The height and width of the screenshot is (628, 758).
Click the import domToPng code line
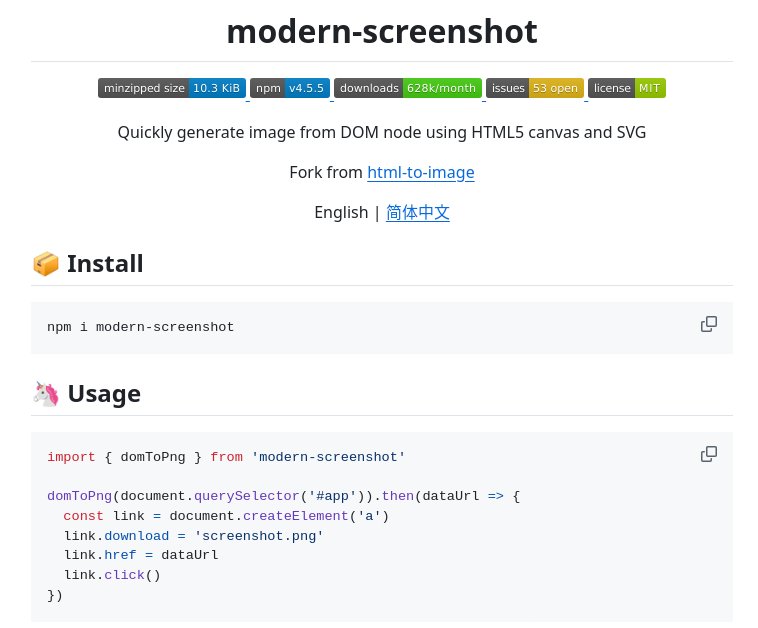[x=226, y=457]
